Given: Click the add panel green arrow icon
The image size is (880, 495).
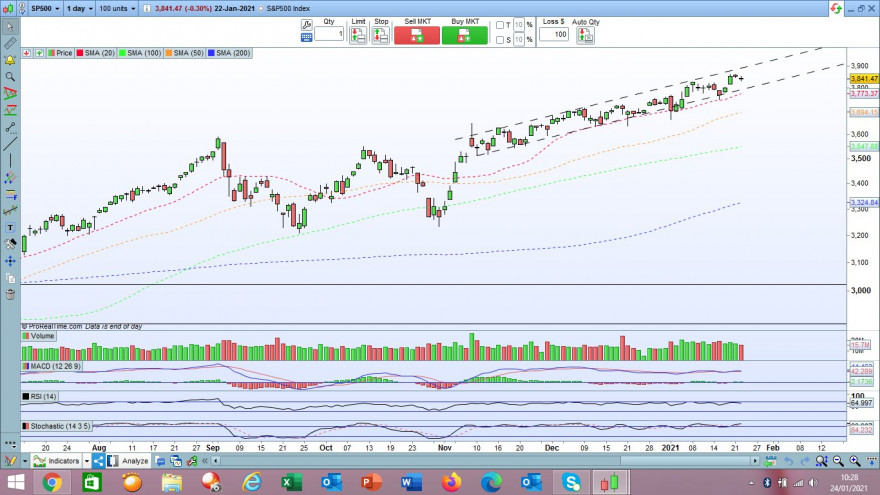Looking at the screenshot, I should click(39, 53).
